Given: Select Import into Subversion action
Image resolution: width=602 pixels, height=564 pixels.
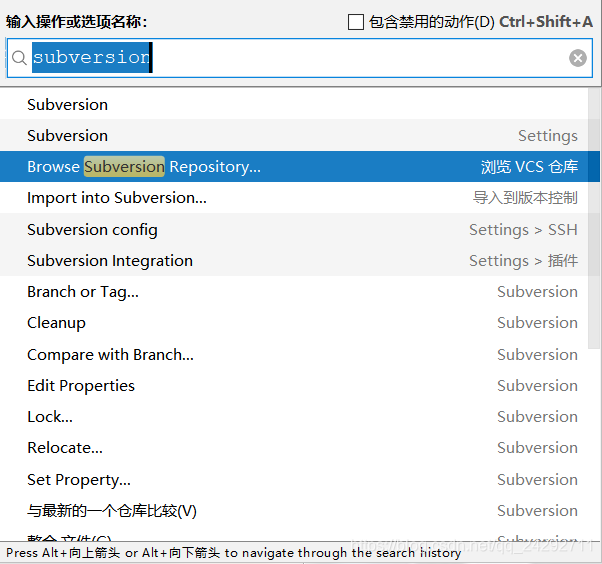Looking at the screenshot, I should pyautogui.click(x=294, y=198).
